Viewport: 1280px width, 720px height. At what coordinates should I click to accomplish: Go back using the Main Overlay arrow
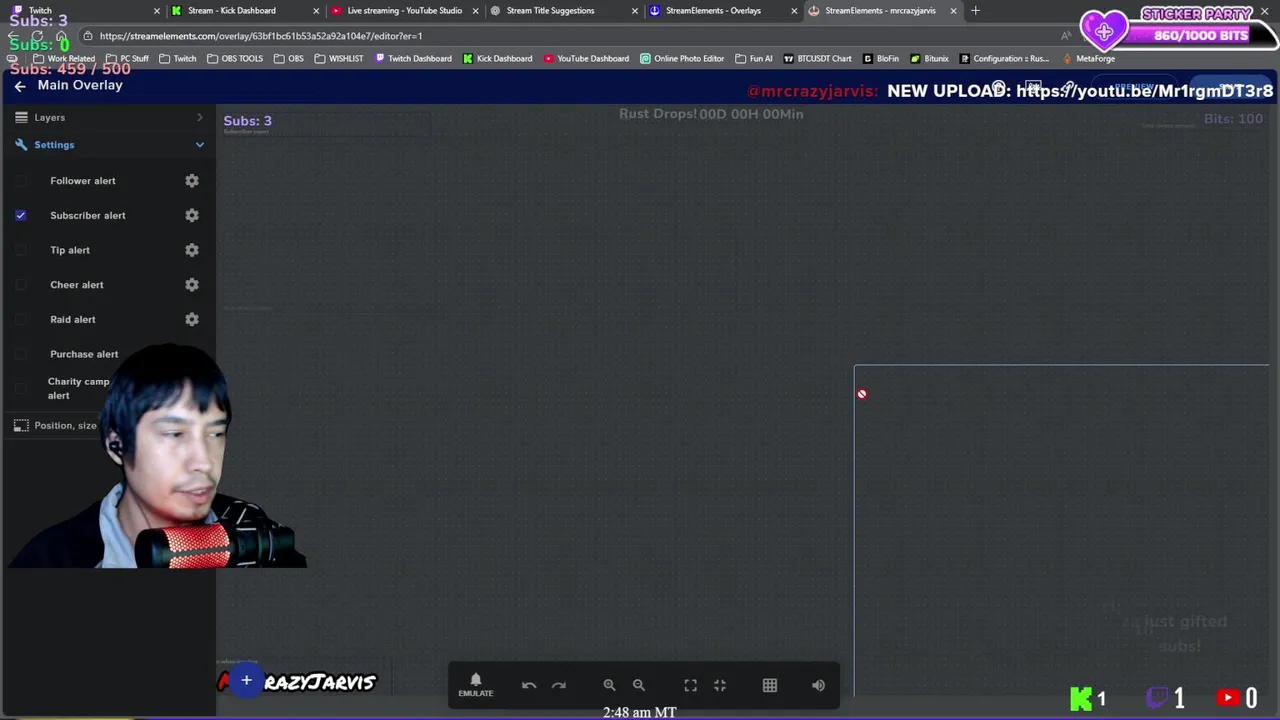[x=20, y=86]
